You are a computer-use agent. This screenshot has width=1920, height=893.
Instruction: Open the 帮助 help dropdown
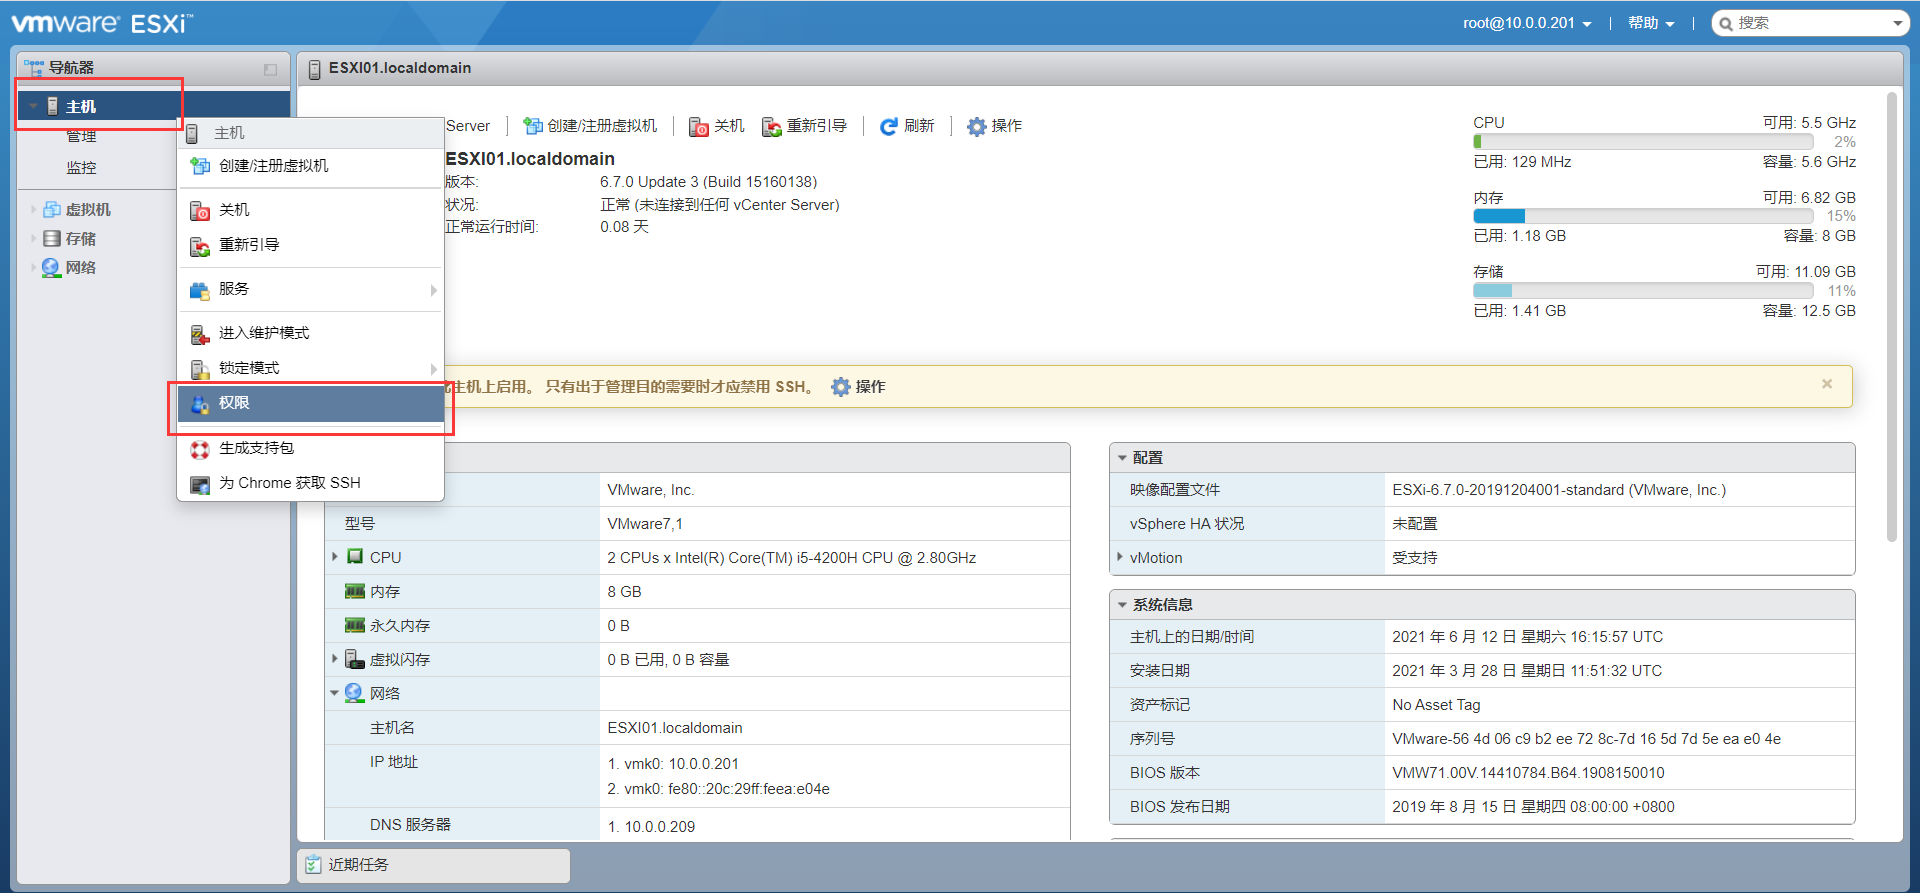click(1651, 23)
